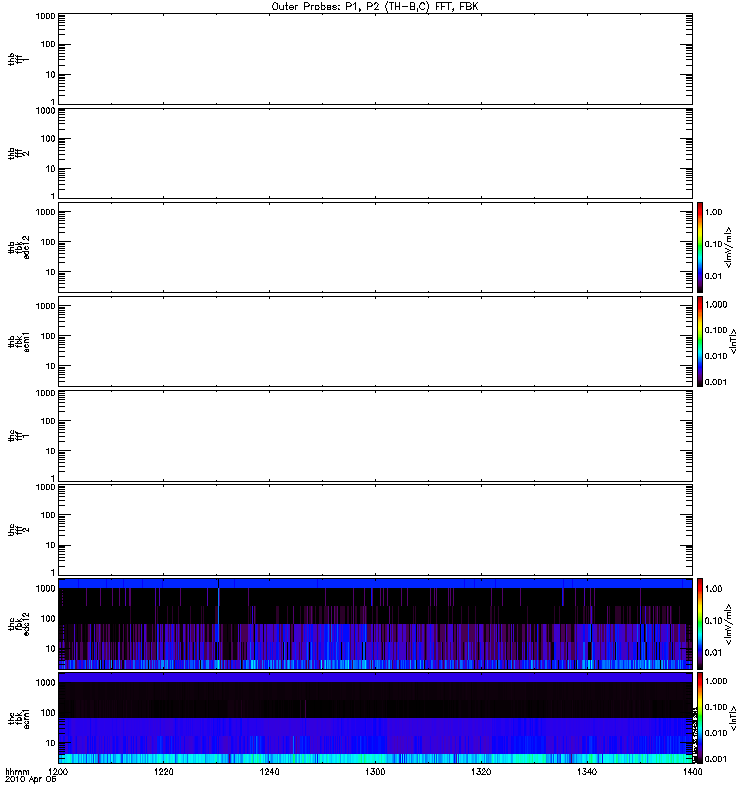Click the empty thc fff 1 plot panel
750x800 pixels.
point(375,436)
